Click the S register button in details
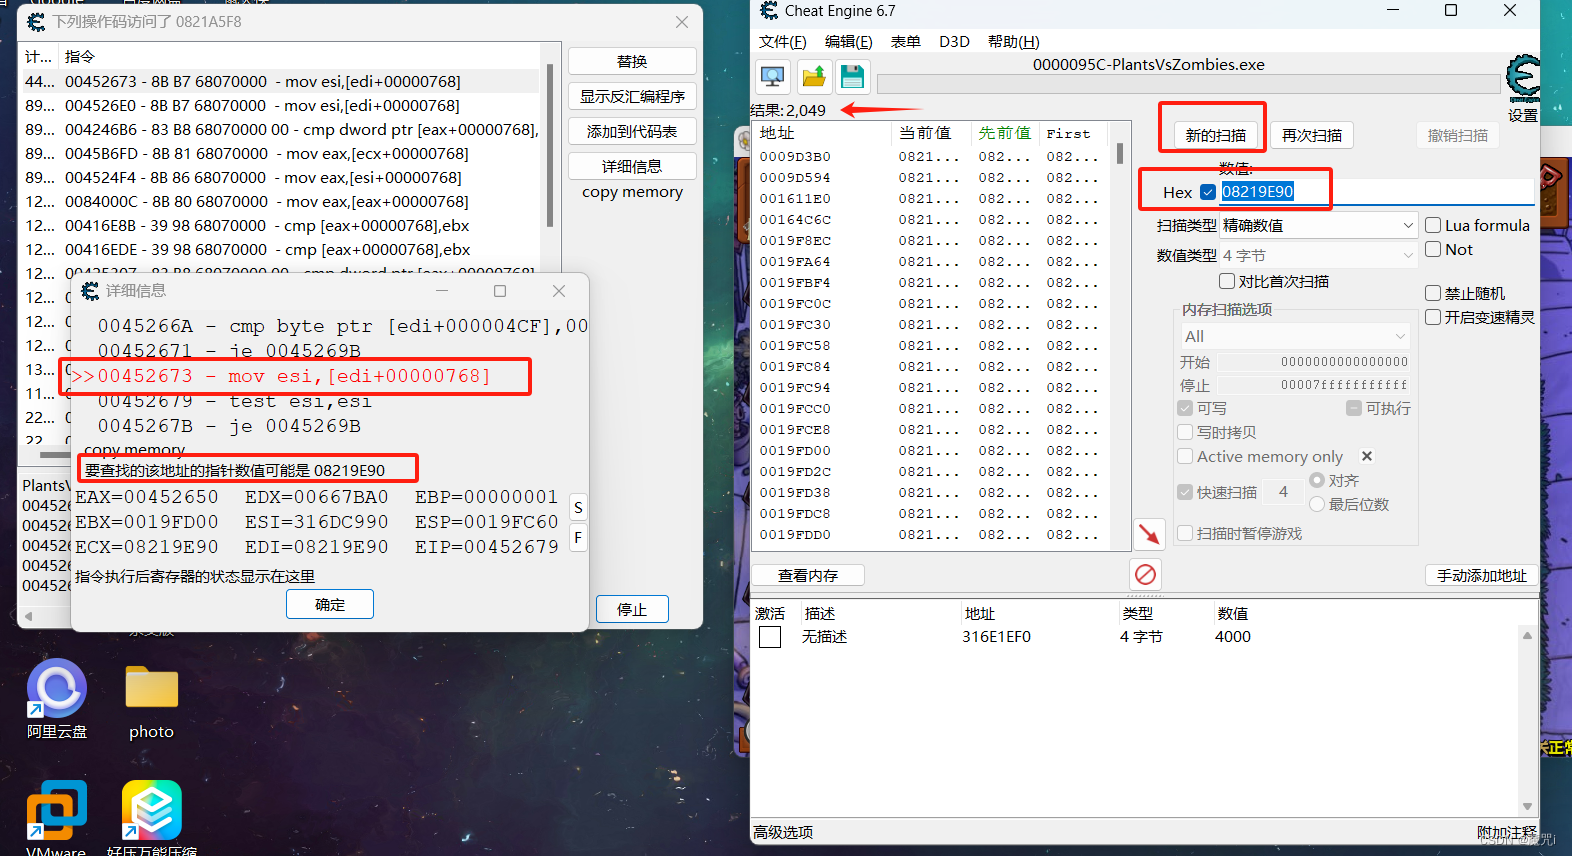 coord(578,507)
